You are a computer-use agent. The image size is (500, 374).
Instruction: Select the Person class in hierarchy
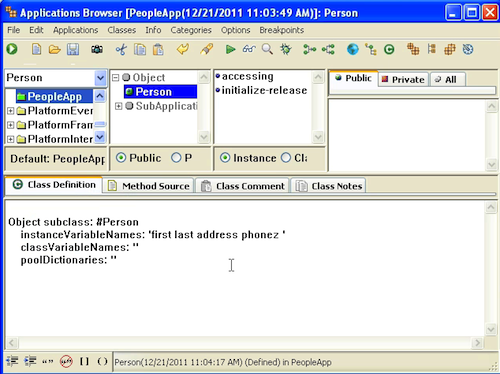160,92
